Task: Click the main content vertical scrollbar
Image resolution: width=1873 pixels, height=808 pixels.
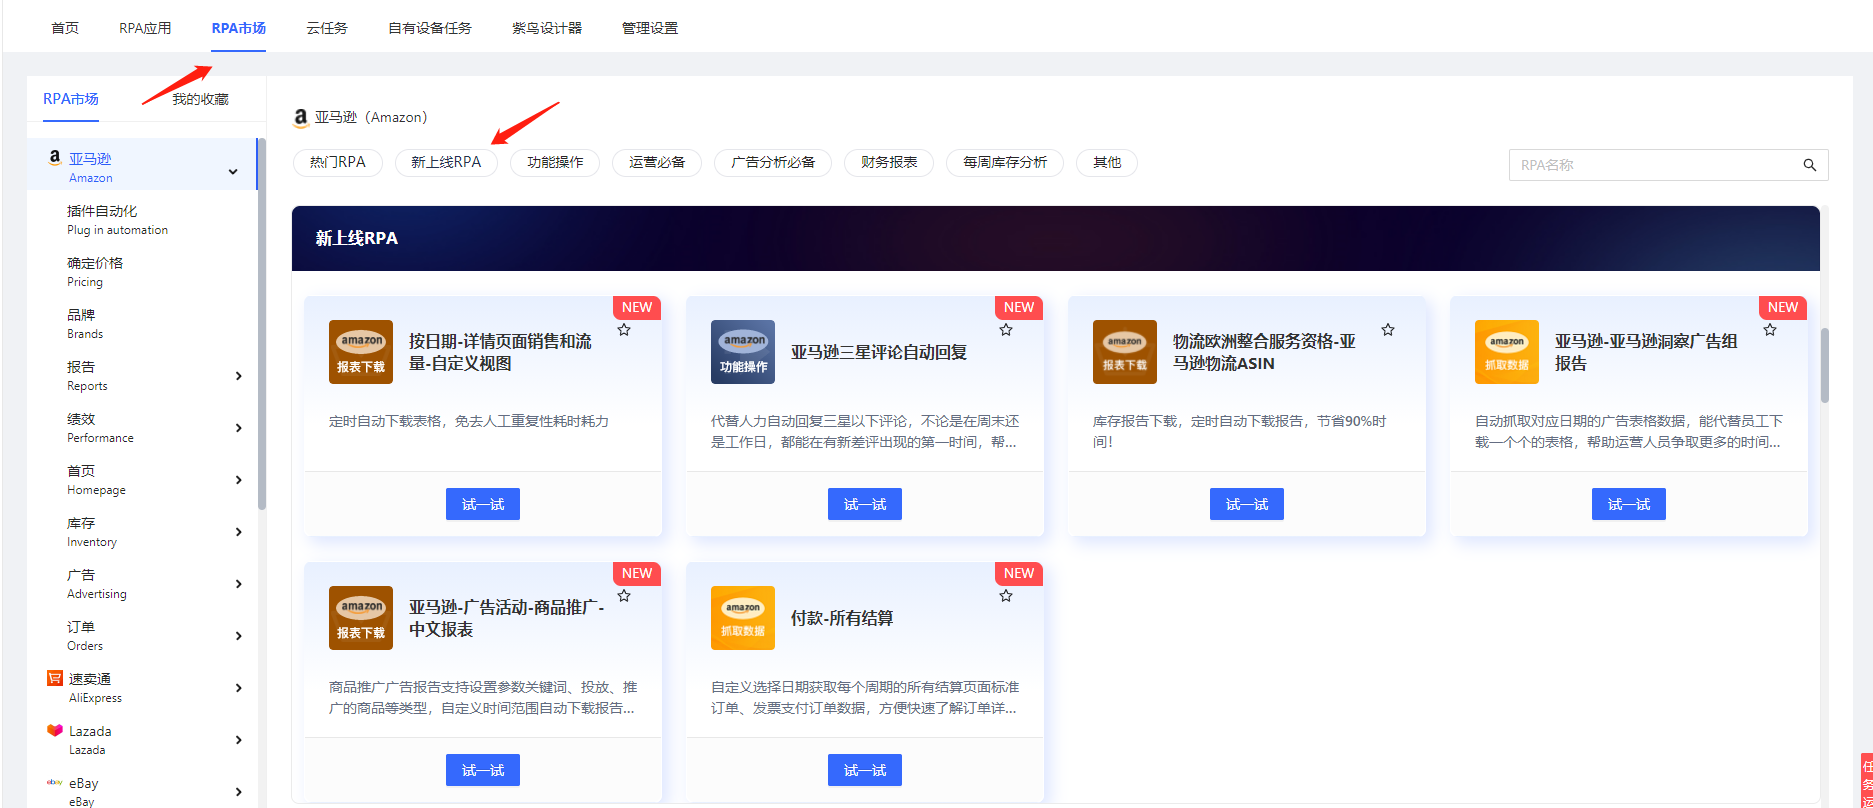Action: click(x=1825, y=365)
